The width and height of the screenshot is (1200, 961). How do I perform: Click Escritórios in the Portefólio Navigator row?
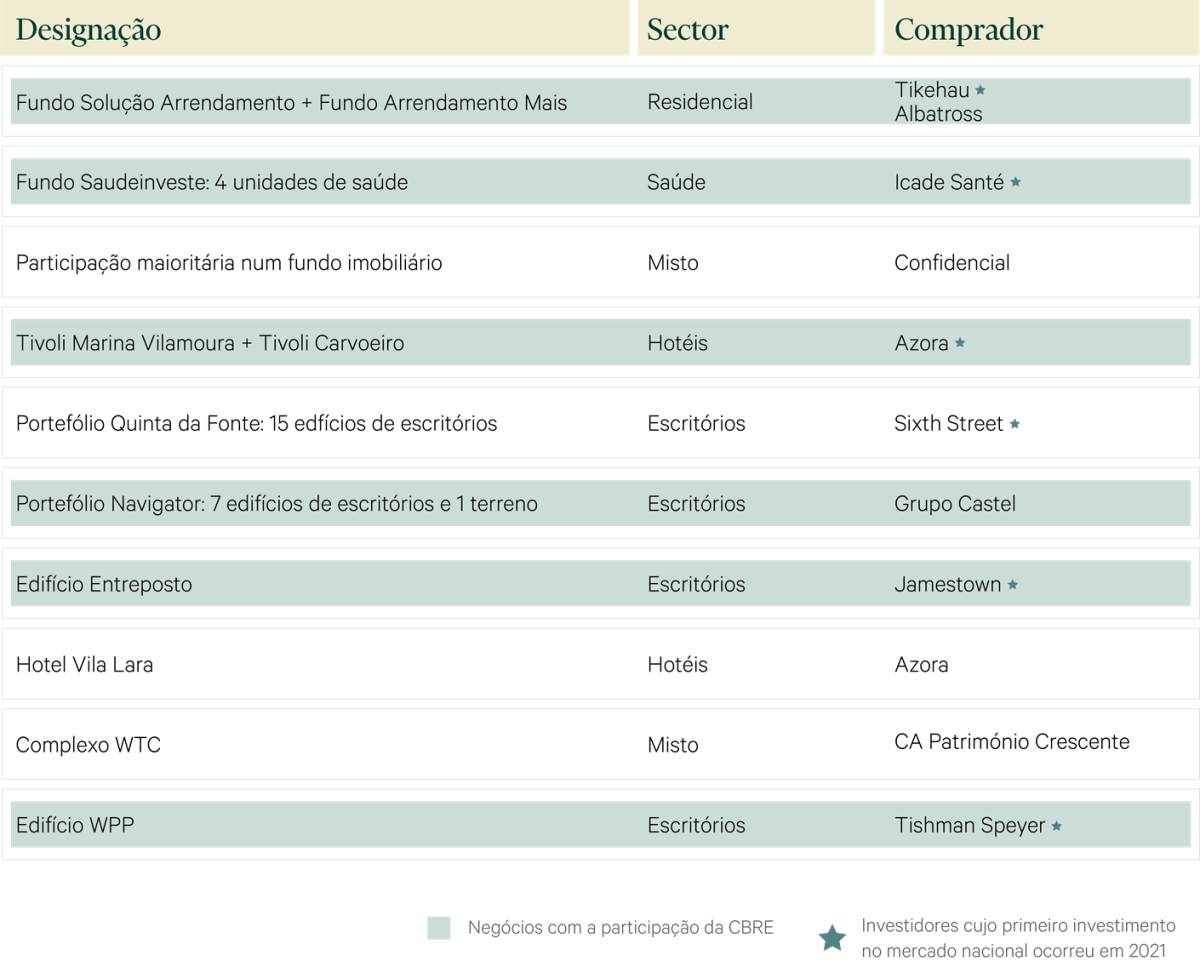tap(696, 504)
